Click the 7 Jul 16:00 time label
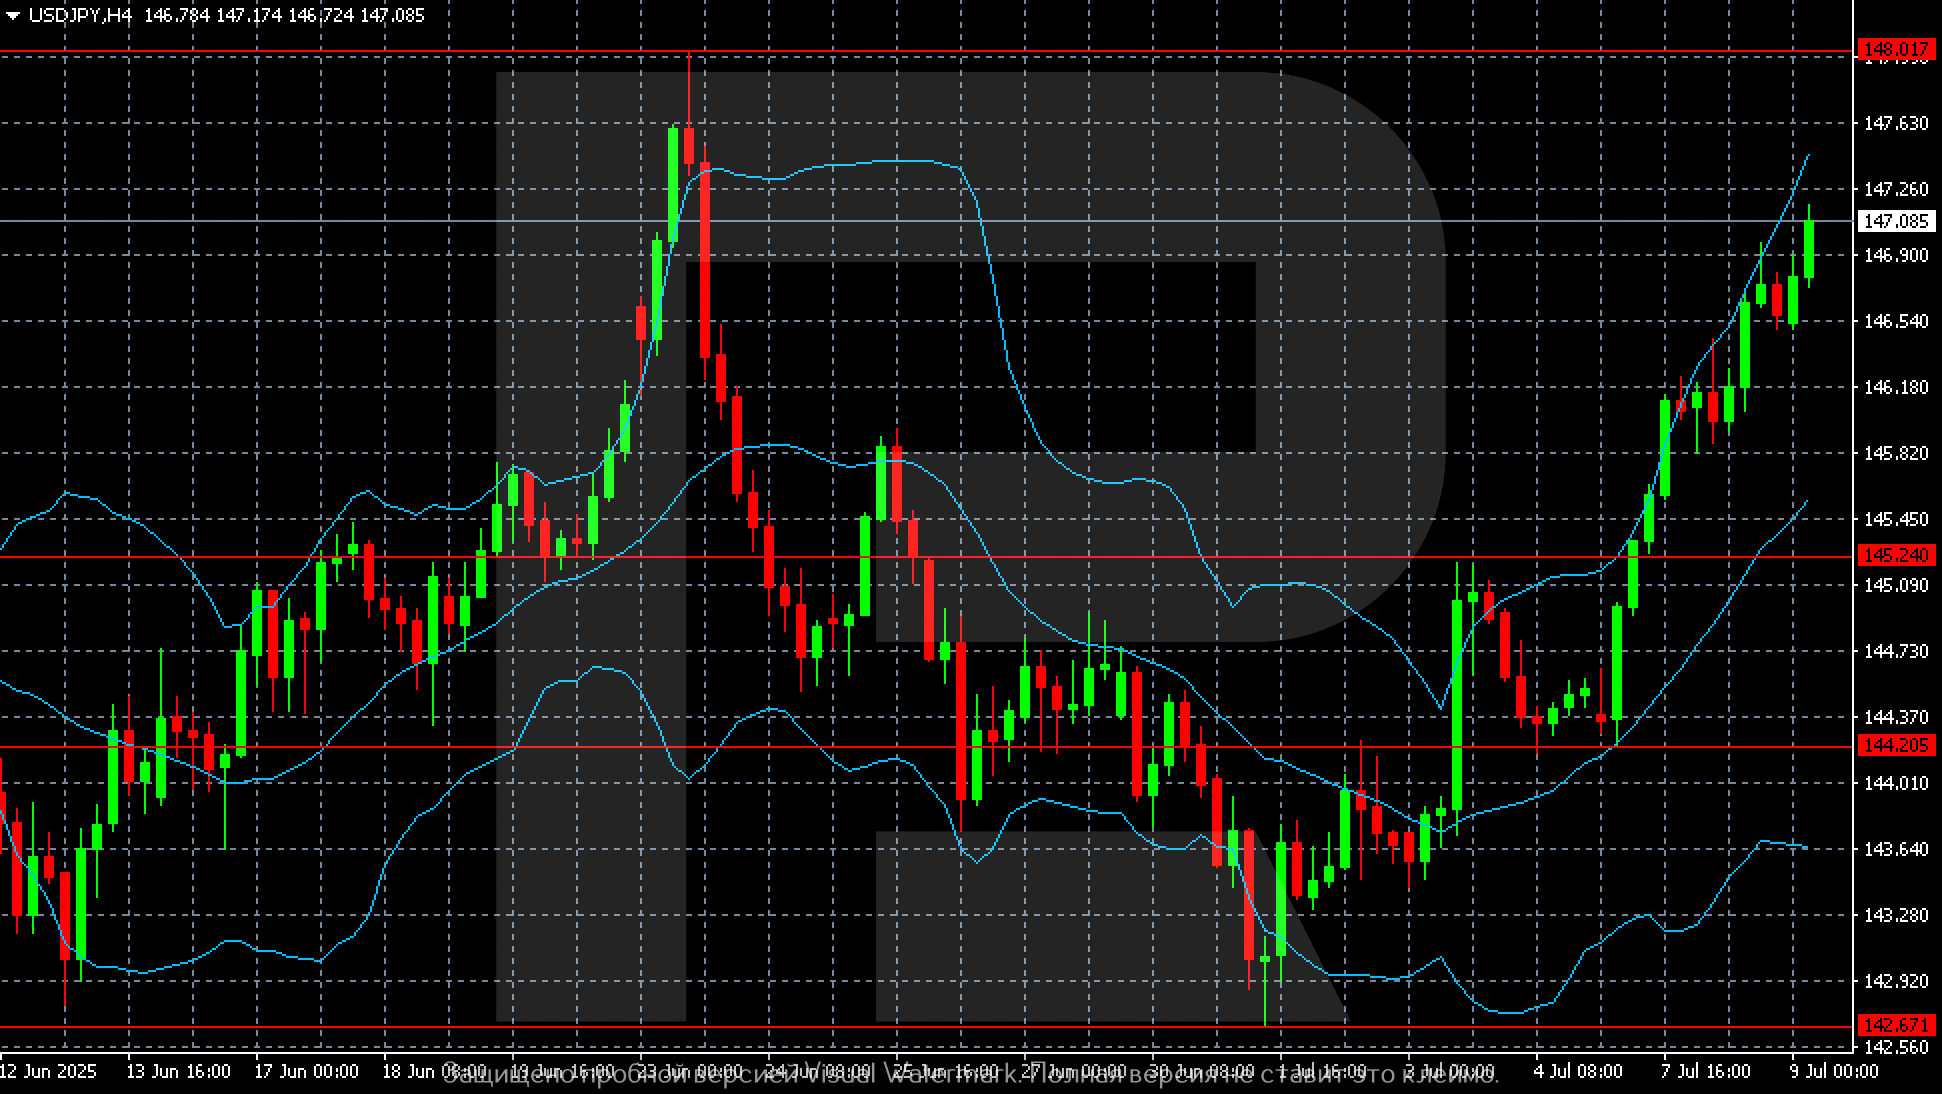 pos(1706,1071)
